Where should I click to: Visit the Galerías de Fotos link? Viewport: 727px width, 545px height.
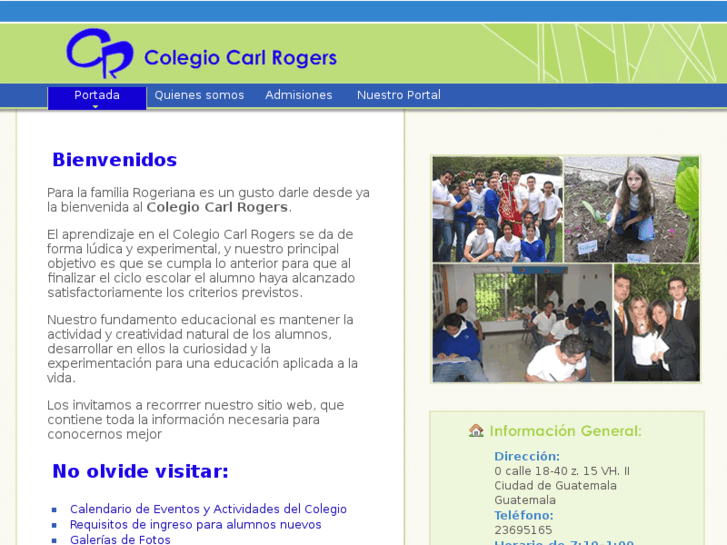120,539
